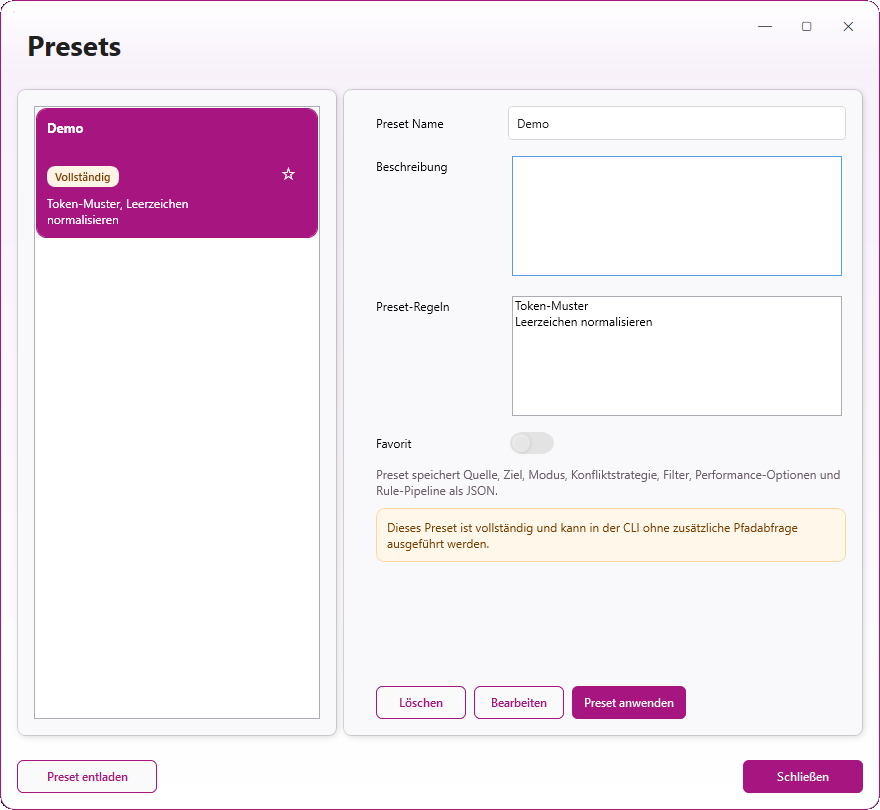The image size is (880, 810).
Task: Select the Leerzeichen normalisieren rule entry
Action: point(583,322)
